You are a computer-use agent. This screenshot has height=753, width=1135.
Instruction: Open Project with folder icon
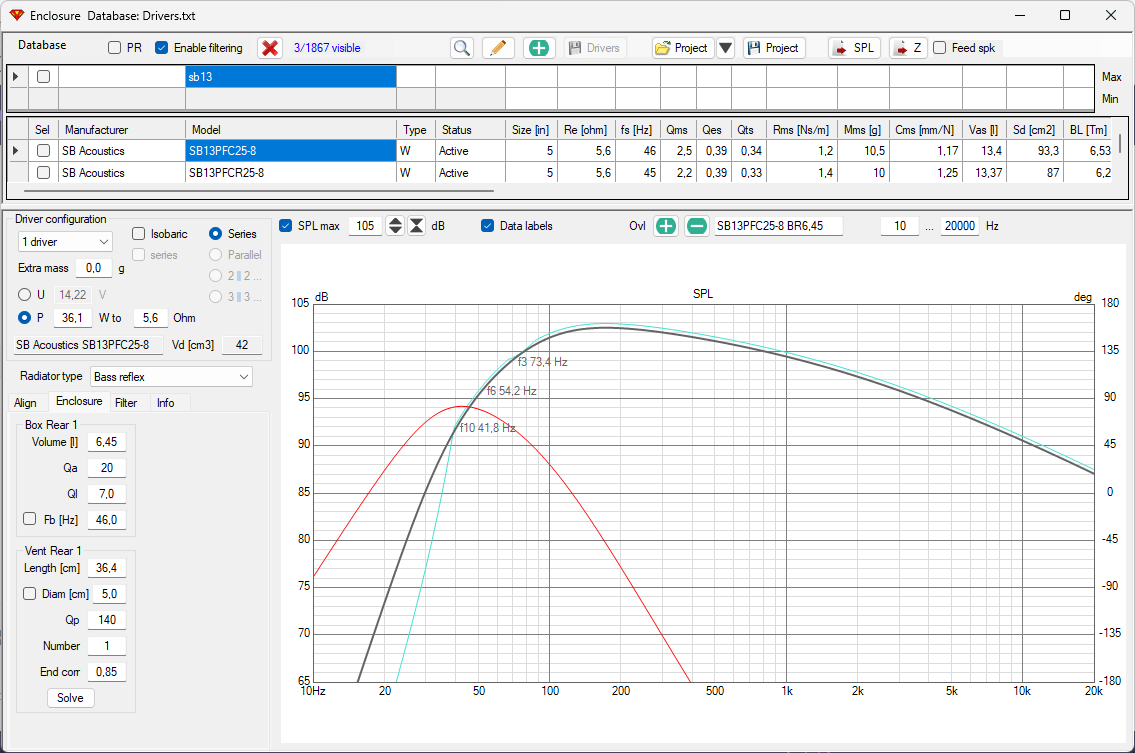pyautogui.click(x=683, y=48)
